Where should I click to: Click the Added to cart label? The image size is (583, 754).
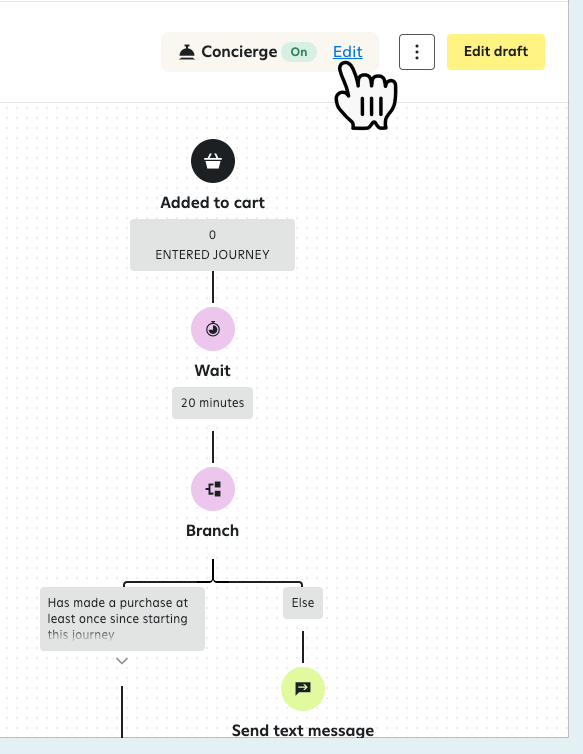click(212, 202)
